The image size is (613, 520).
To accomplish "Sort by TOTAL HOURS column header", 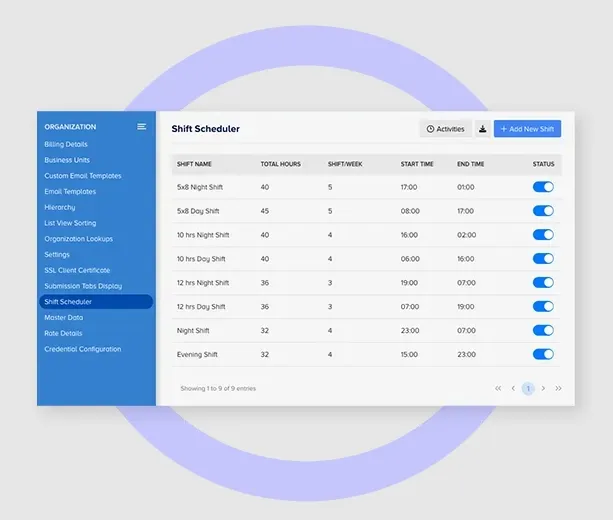I will pyautogui.click(x=280, y=164).
